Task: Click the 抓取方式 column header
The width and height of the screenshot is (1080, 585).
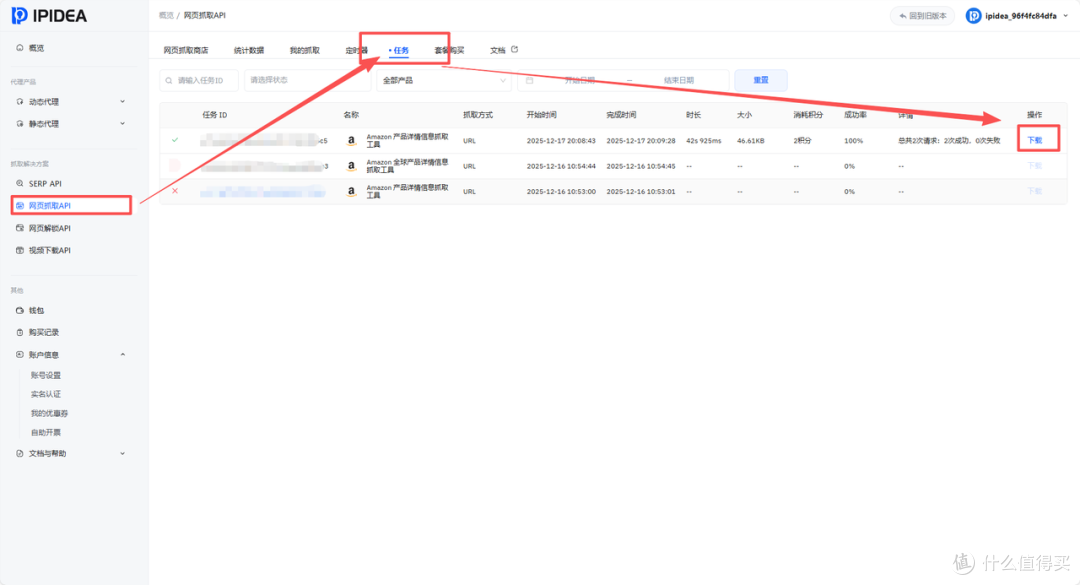Action: (x=478, y=115)
